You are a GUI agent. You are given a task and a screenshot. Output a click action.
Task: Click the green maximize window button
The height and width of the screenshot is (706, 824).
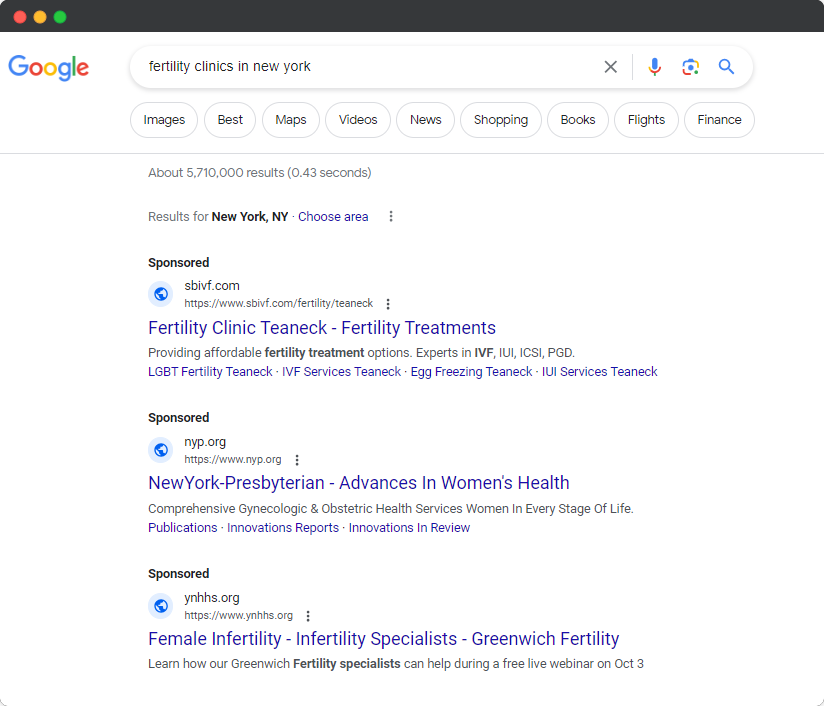pos(60,17)
